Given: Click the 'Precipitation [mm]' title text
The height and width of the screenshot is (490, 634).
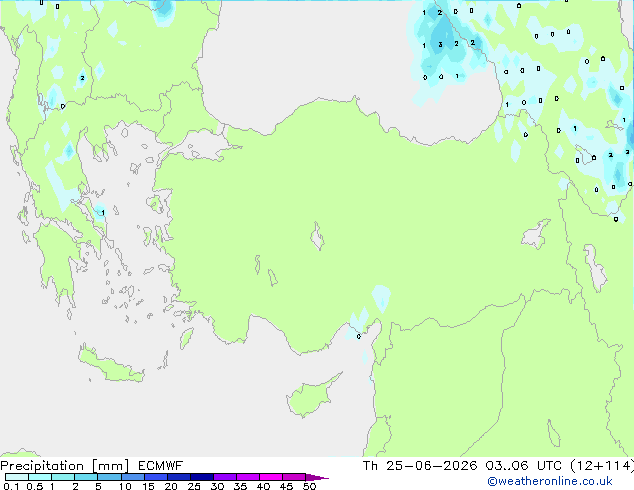Looking at the screenshot, I should (x=65, y=466).
